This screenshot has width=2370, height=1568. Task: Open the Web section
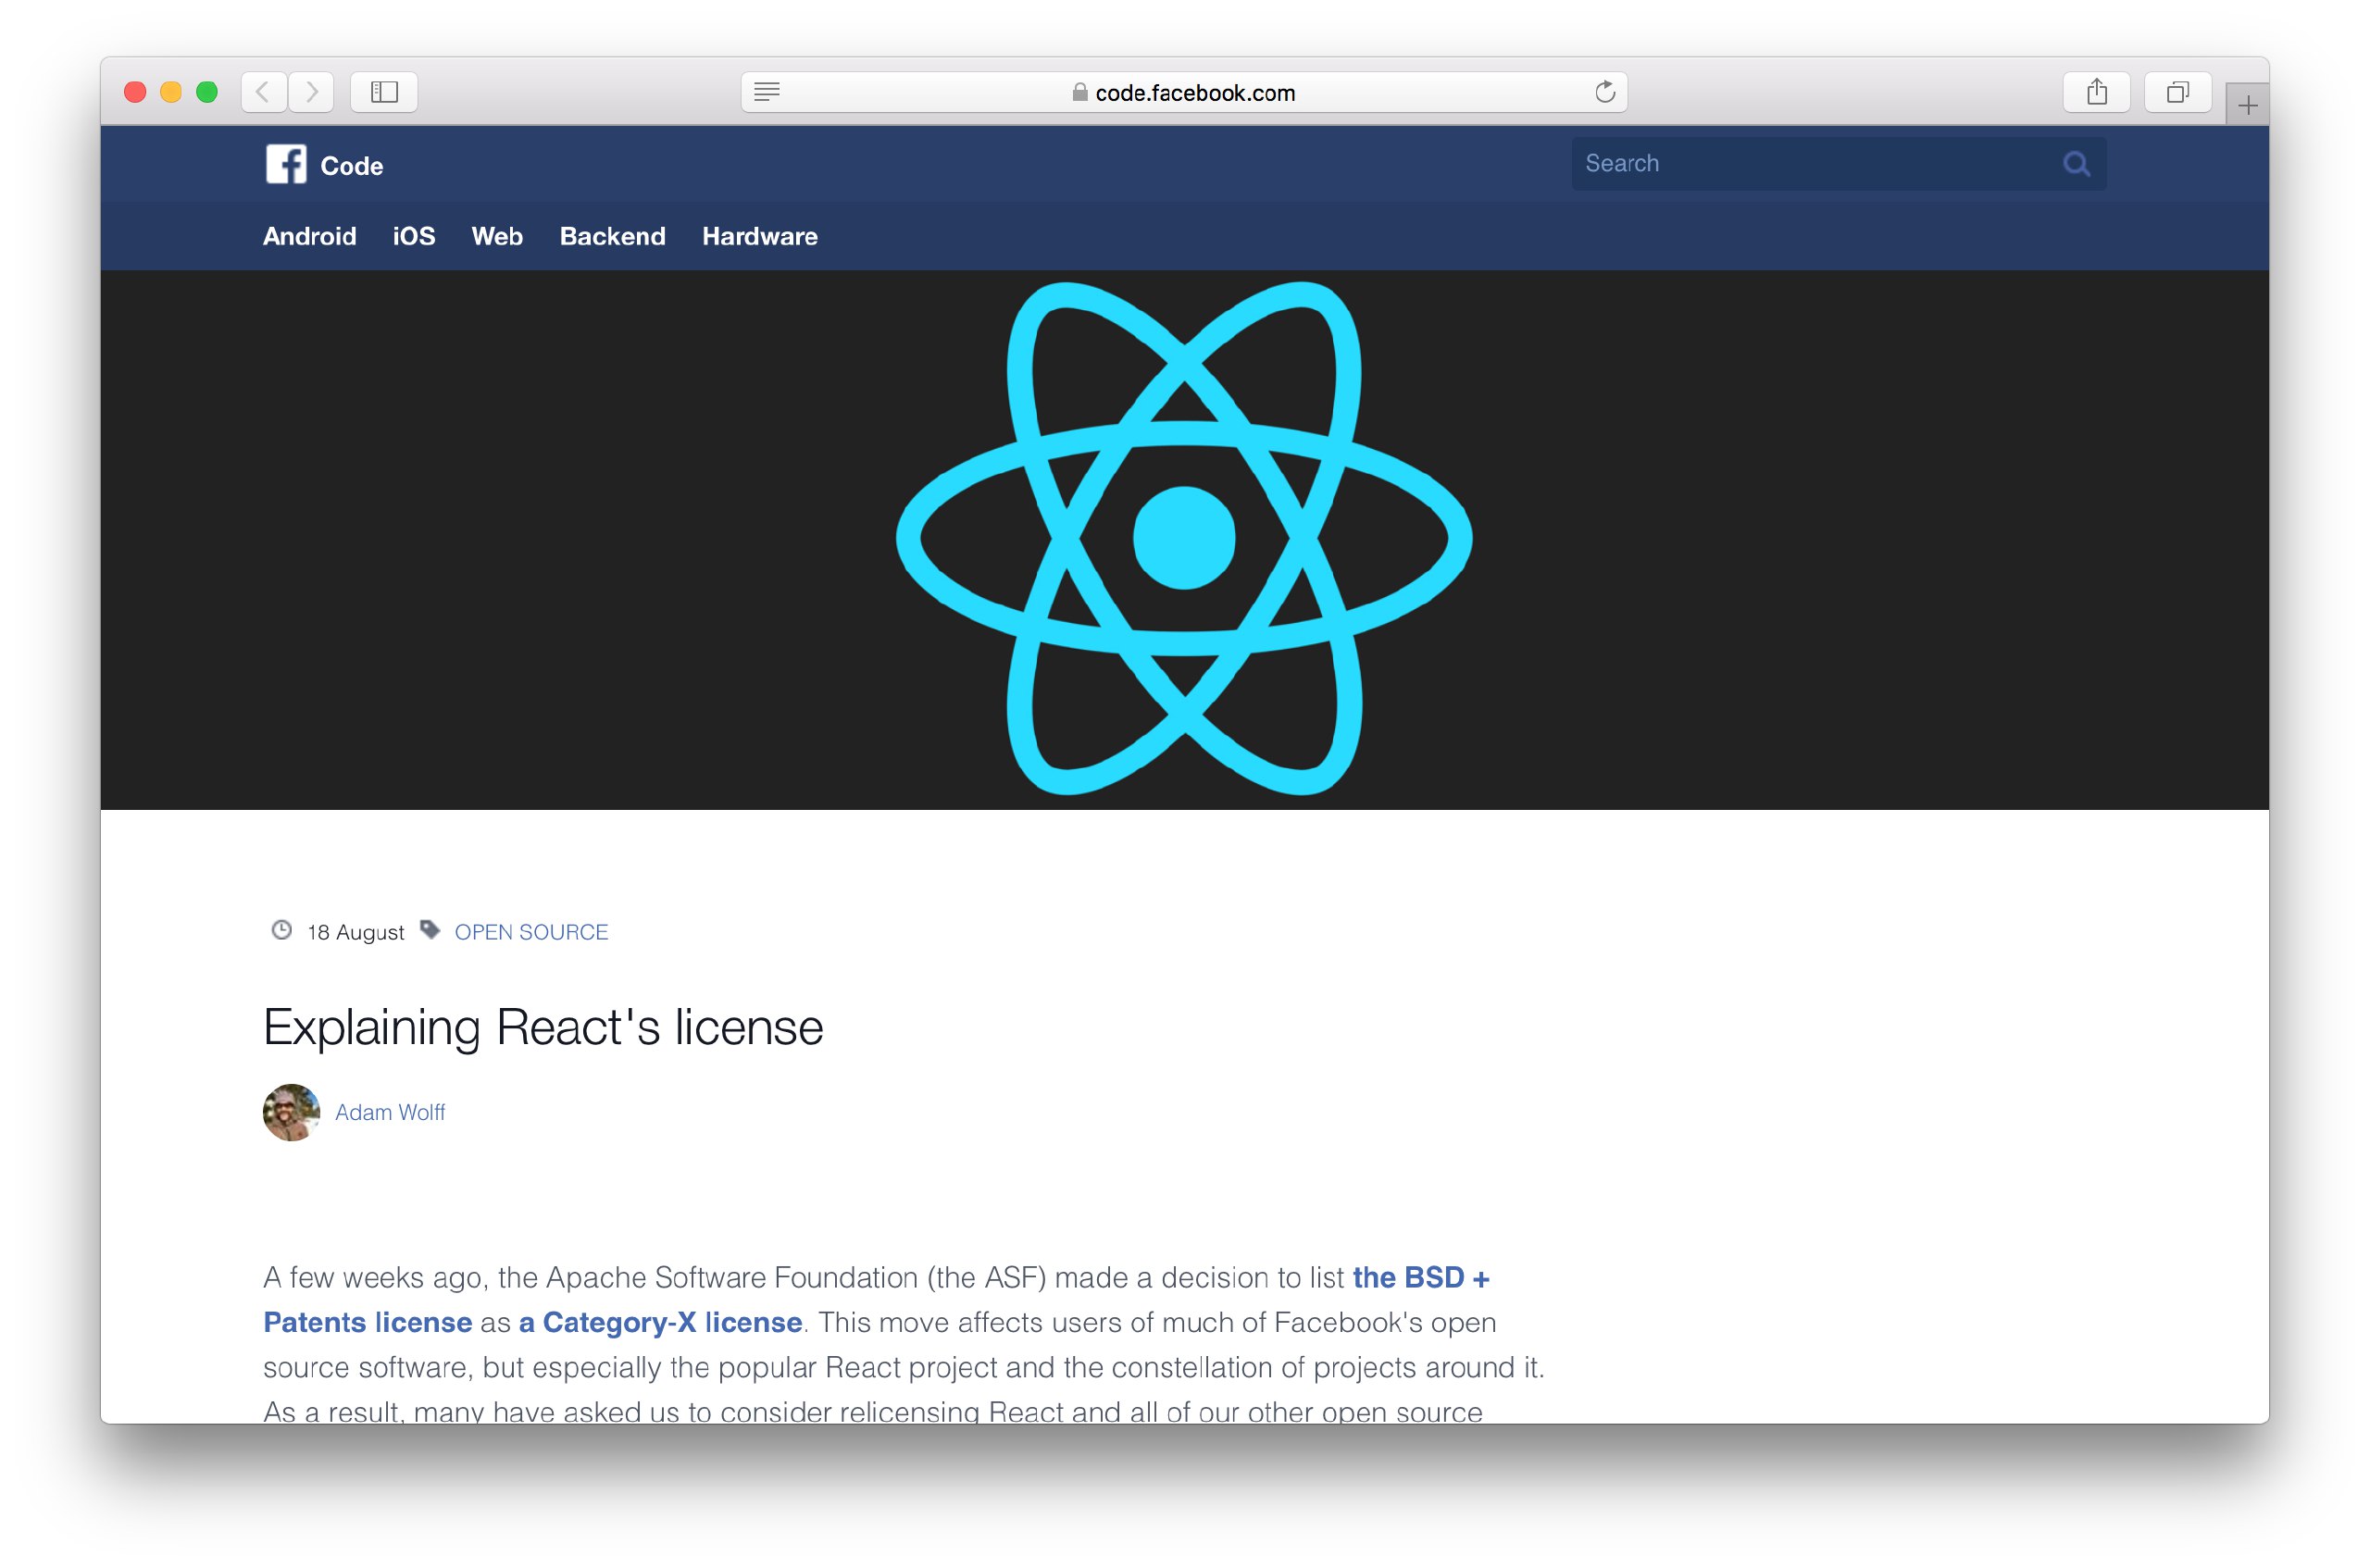497,236
